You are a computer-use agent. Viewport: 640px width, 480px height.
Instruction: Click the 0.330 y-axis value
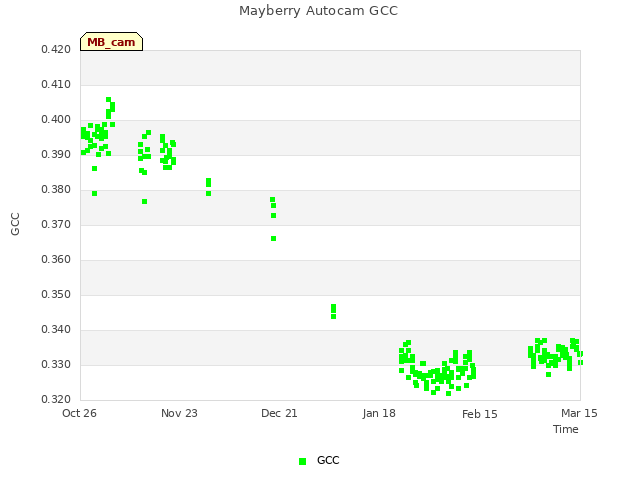pyautogui.click(x=56, y=364)
